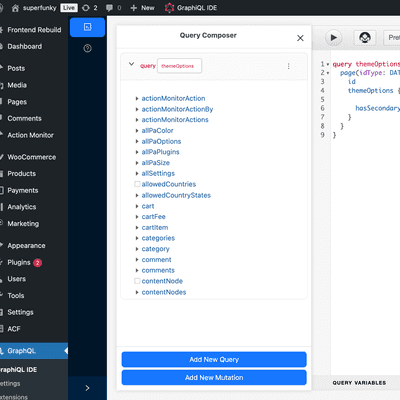
Task: Click the + New admin bar item
Action: (142, 8)
